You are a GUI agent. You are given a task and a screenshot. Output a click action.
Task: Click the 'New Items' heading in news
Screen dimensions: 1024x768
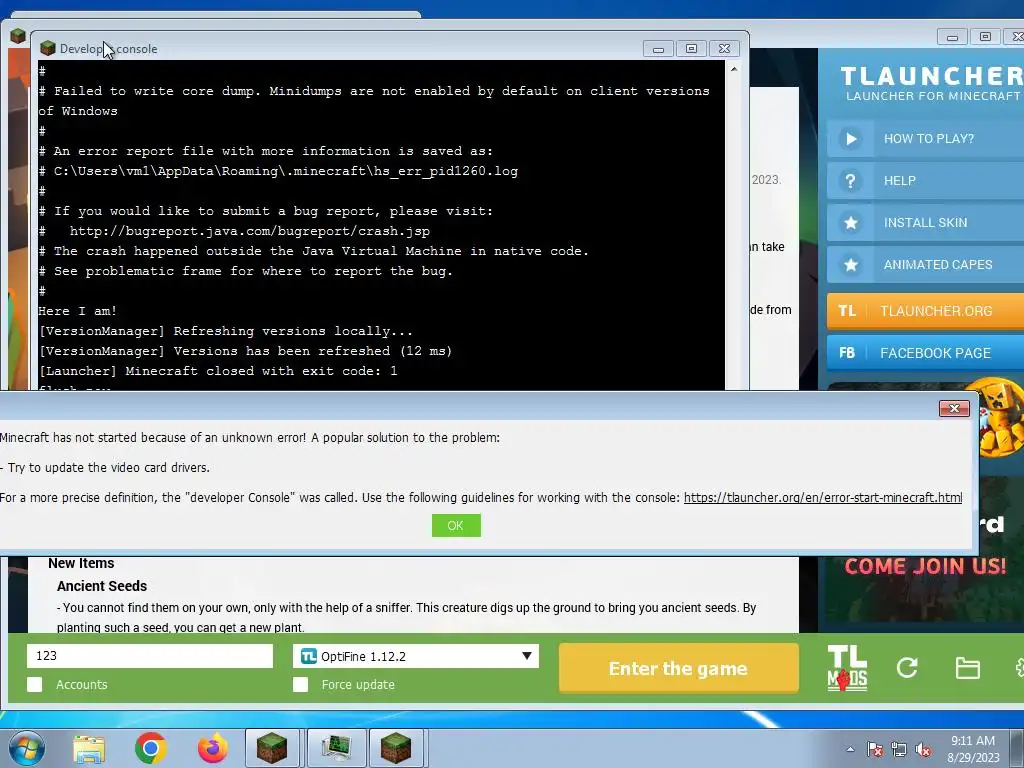(x=81, y=563)
